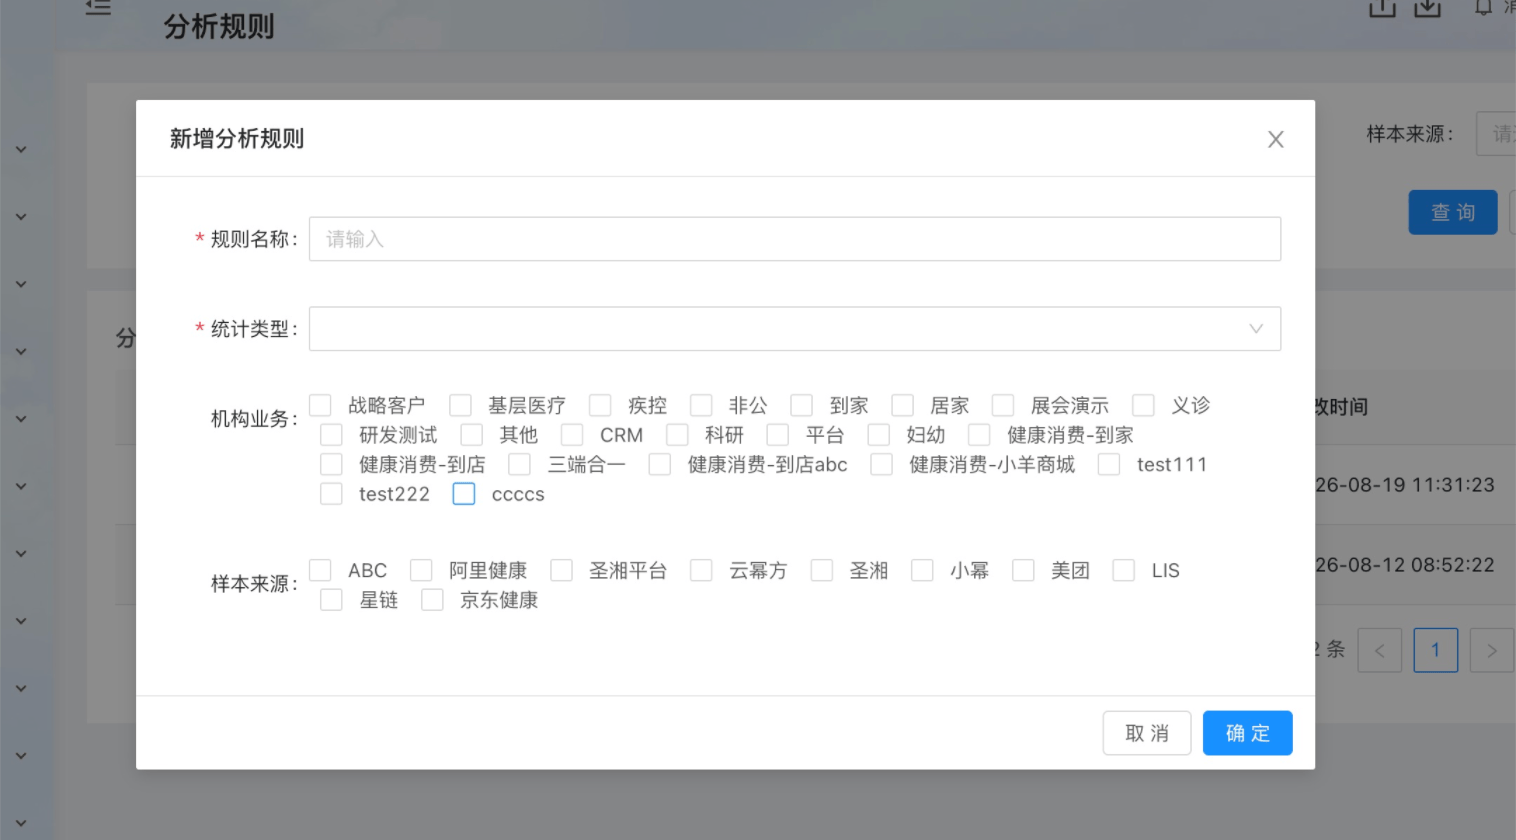The width and height of the screenshot is (1516, 840).
Task: Check the ABC sample source checkbox
Action: [320, 570]
